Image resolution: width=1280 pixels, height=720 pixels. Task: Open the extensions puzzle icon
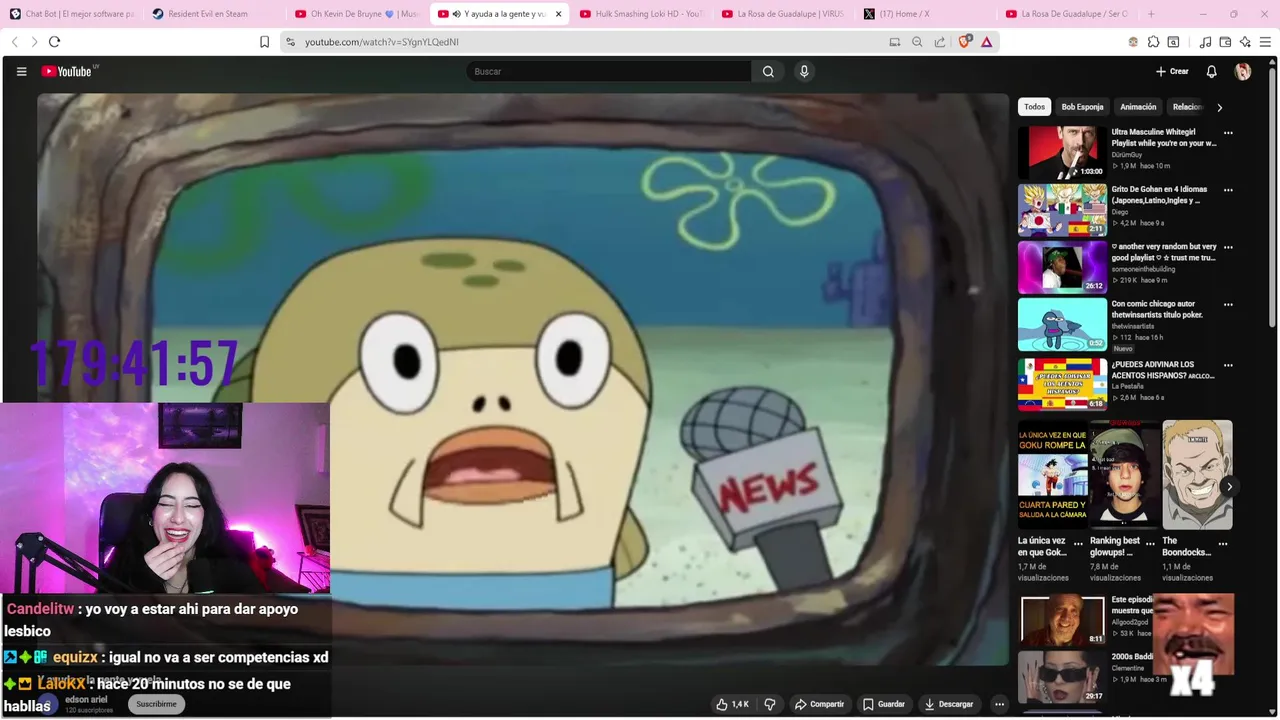[1153, 42]
